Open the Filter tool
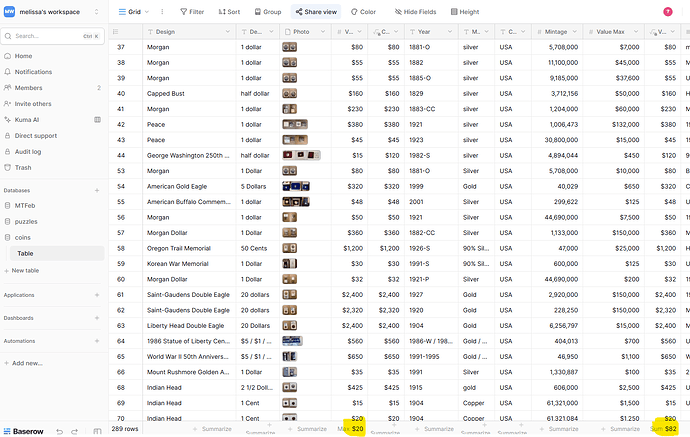 [192, 12]
